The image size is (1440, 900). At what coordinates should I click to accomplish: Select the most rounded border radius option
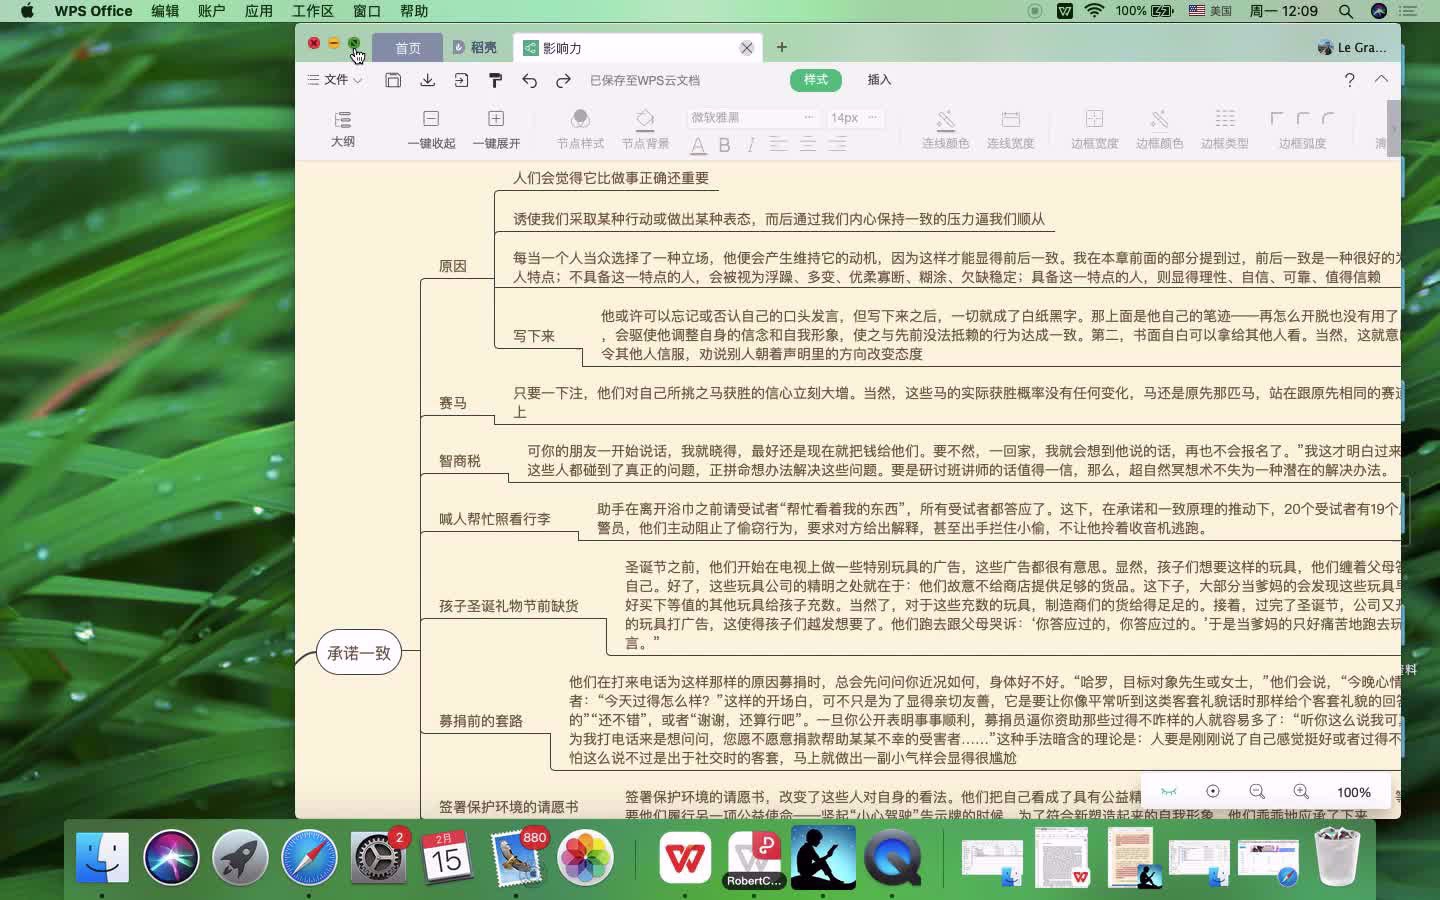coord(1328,118)
